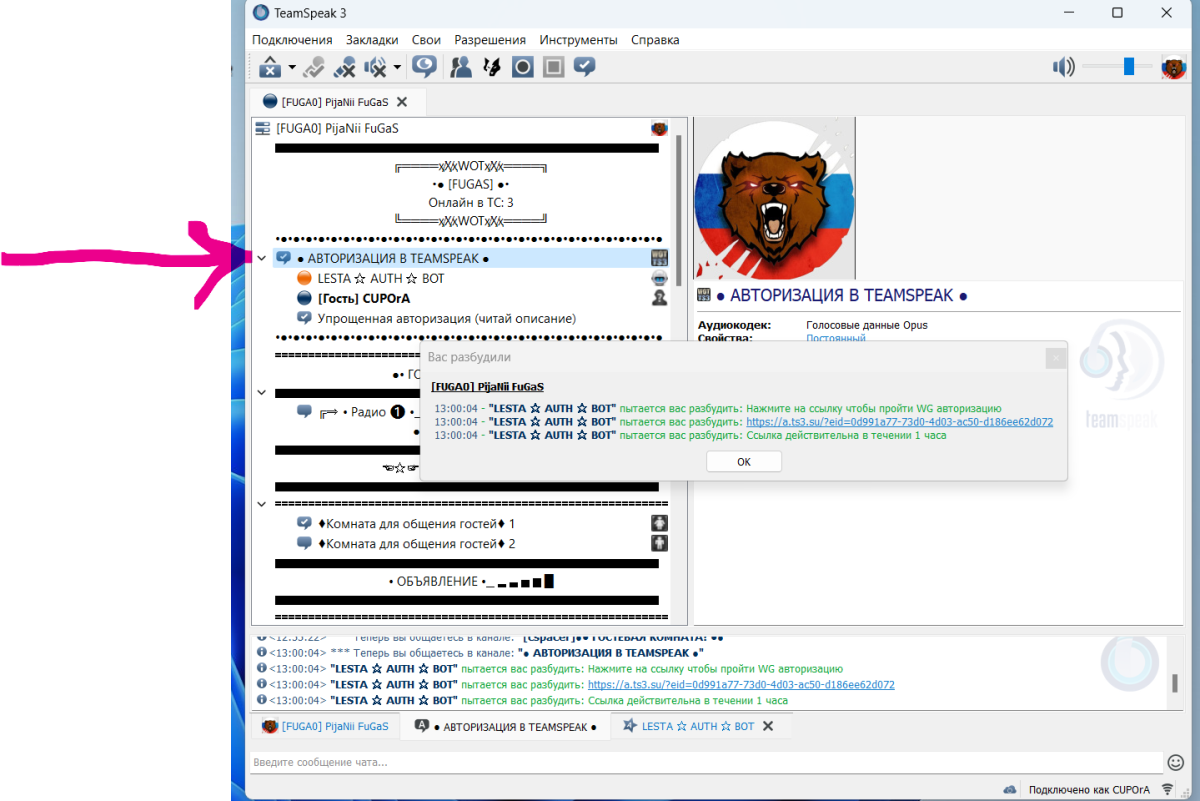Close the [FUGA0] PijaNii FuGaS server tab
This screenshot has width=1200, height=801.
click(x=402, y=101)
